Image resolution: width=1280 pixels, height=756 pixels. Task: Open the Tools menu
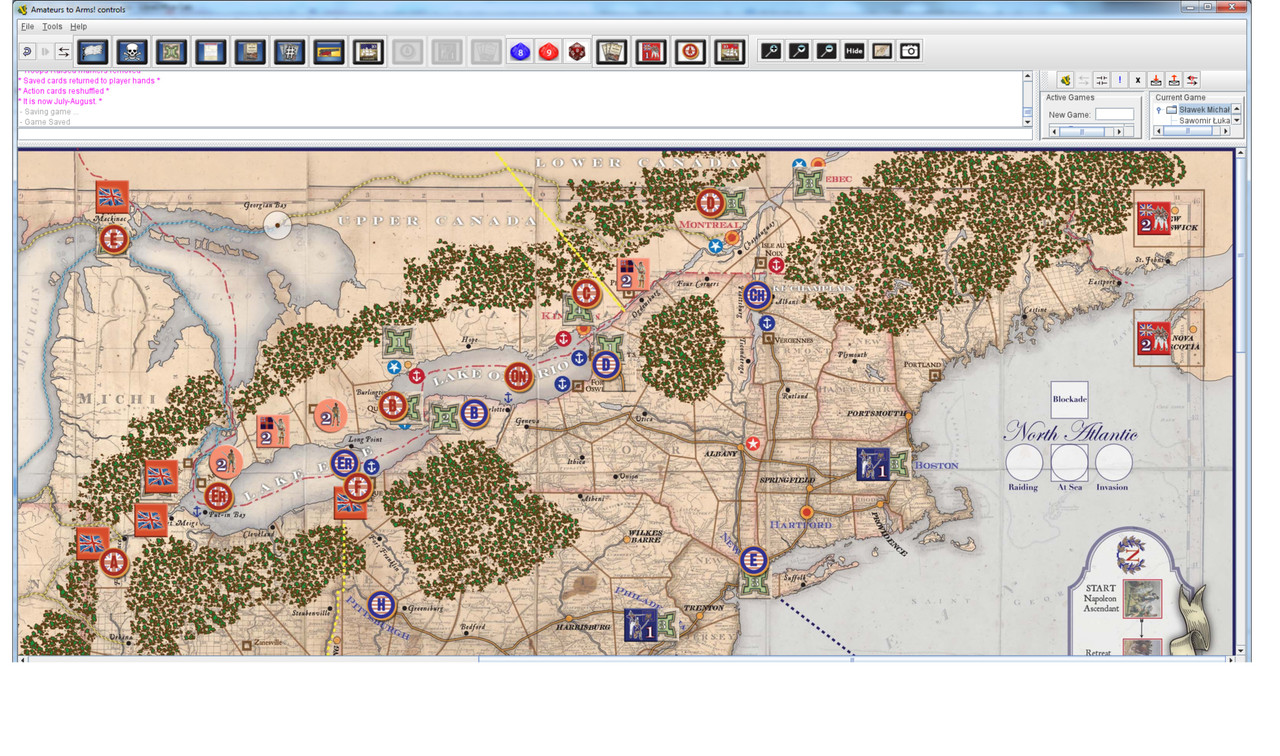(52, 26)
